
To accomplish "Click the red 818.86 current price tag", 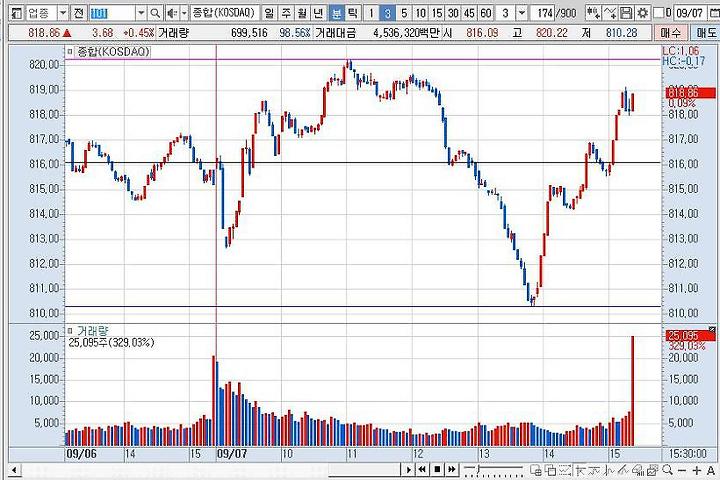I will 691,93.
